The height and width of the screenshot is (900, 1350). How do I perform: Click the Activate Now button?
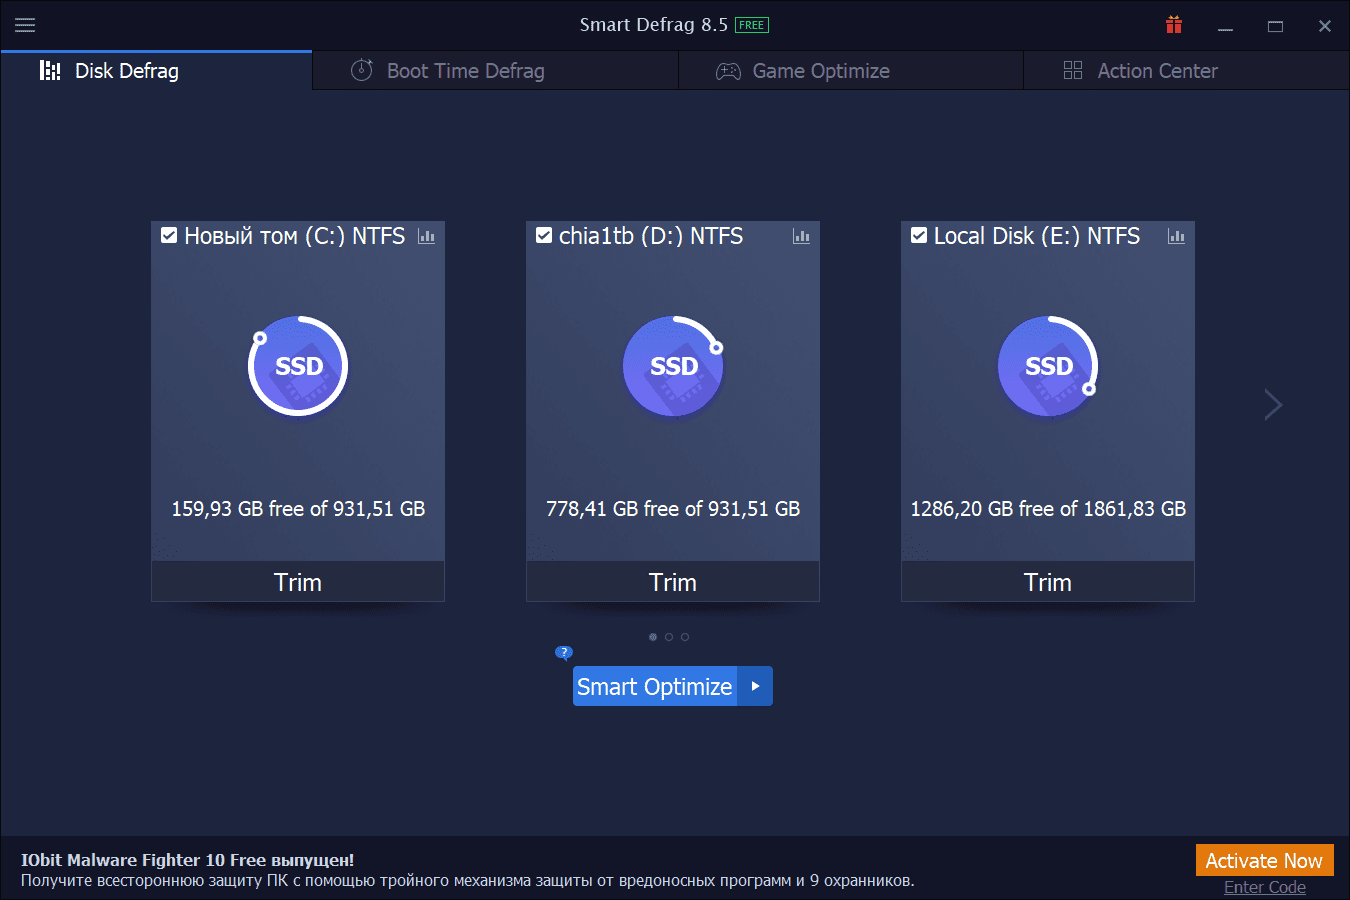(1264, 861)
